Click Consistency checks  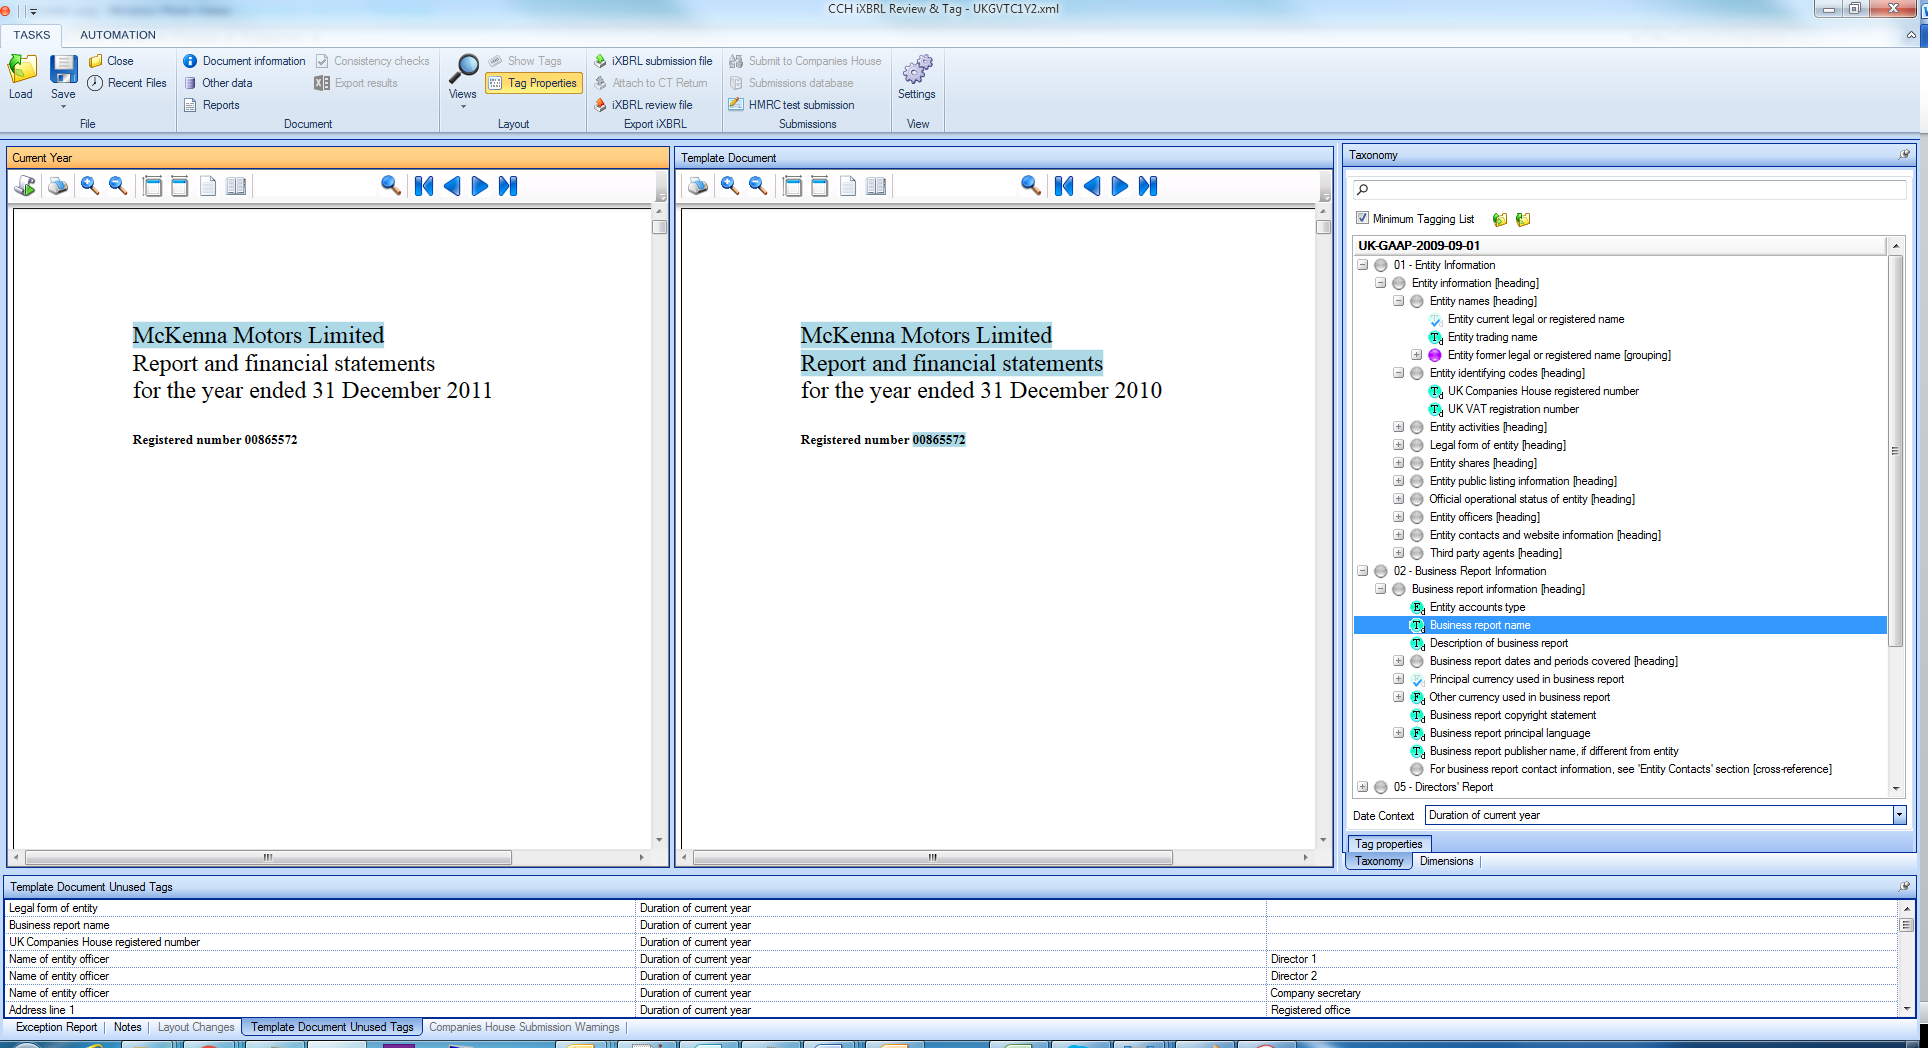point(372,61)
